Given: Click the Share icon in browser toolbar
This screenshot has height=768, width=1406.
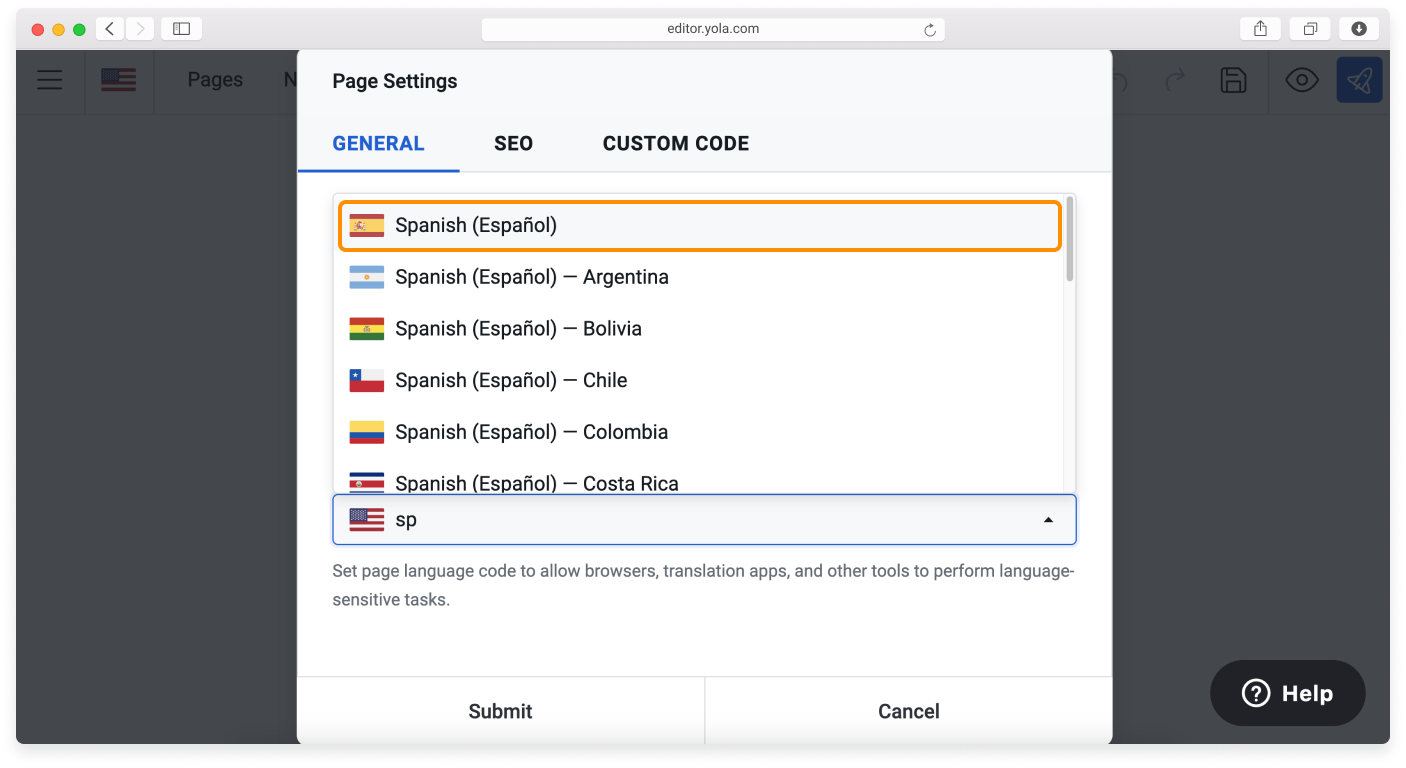Looking at the screenshot, I should pyautogui.click(x=1259, y=28).
